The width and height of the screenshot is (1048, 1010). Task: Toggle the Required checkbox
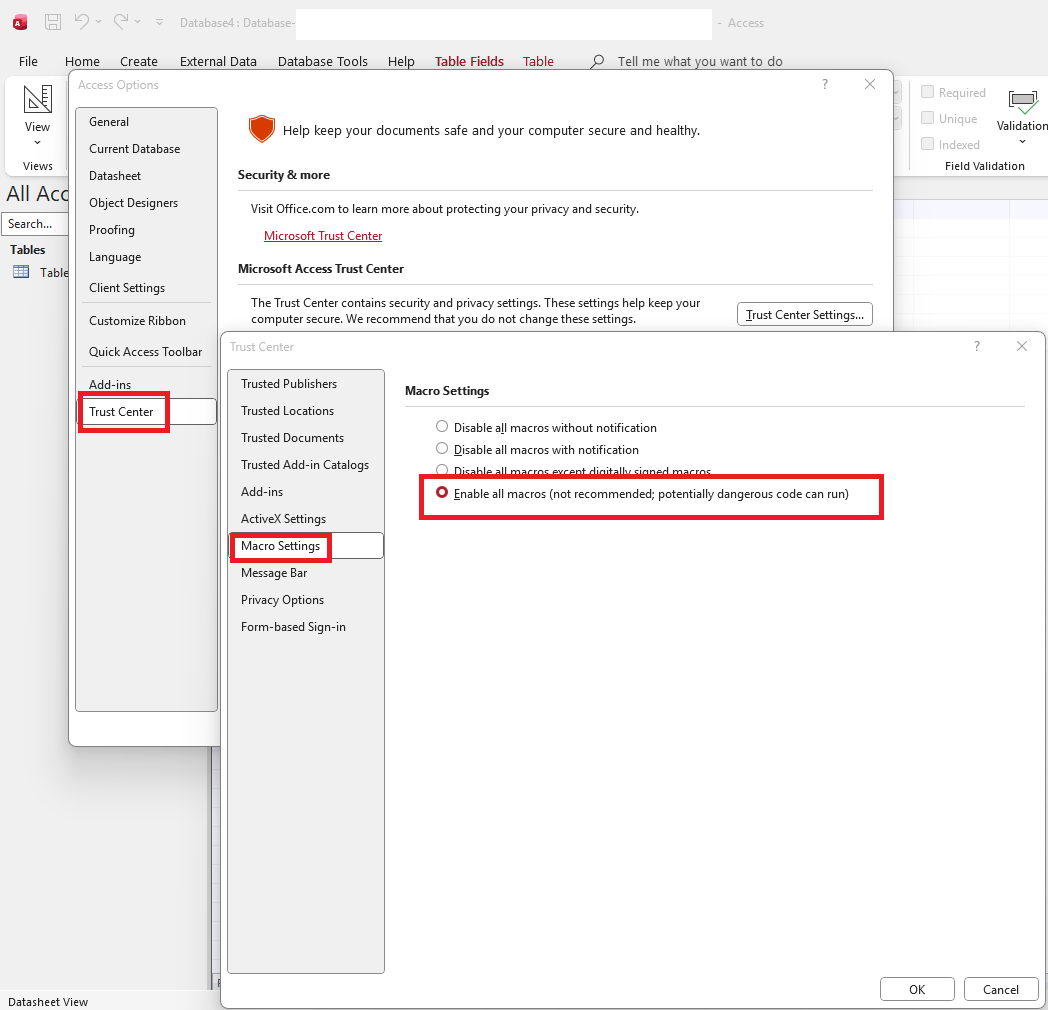(x=927, y=92)
